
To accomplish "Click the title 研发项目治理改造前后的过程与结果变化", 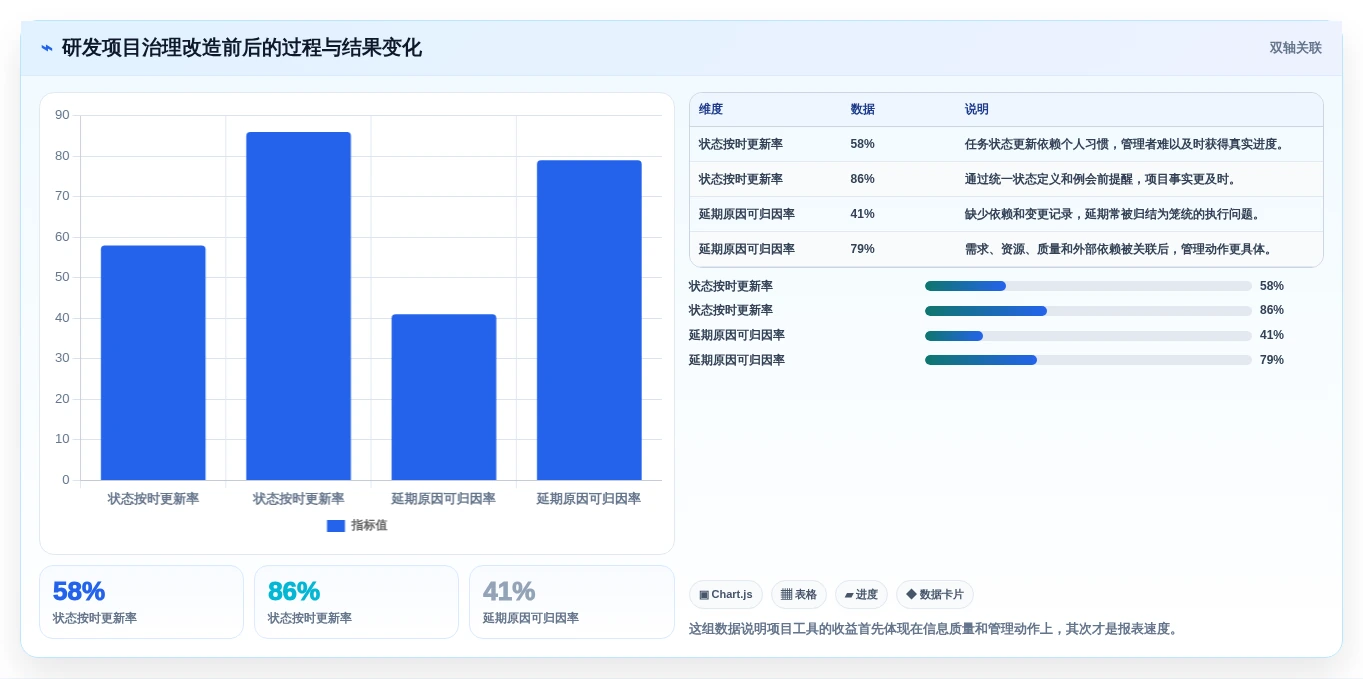I will click(x=242, y=48).
